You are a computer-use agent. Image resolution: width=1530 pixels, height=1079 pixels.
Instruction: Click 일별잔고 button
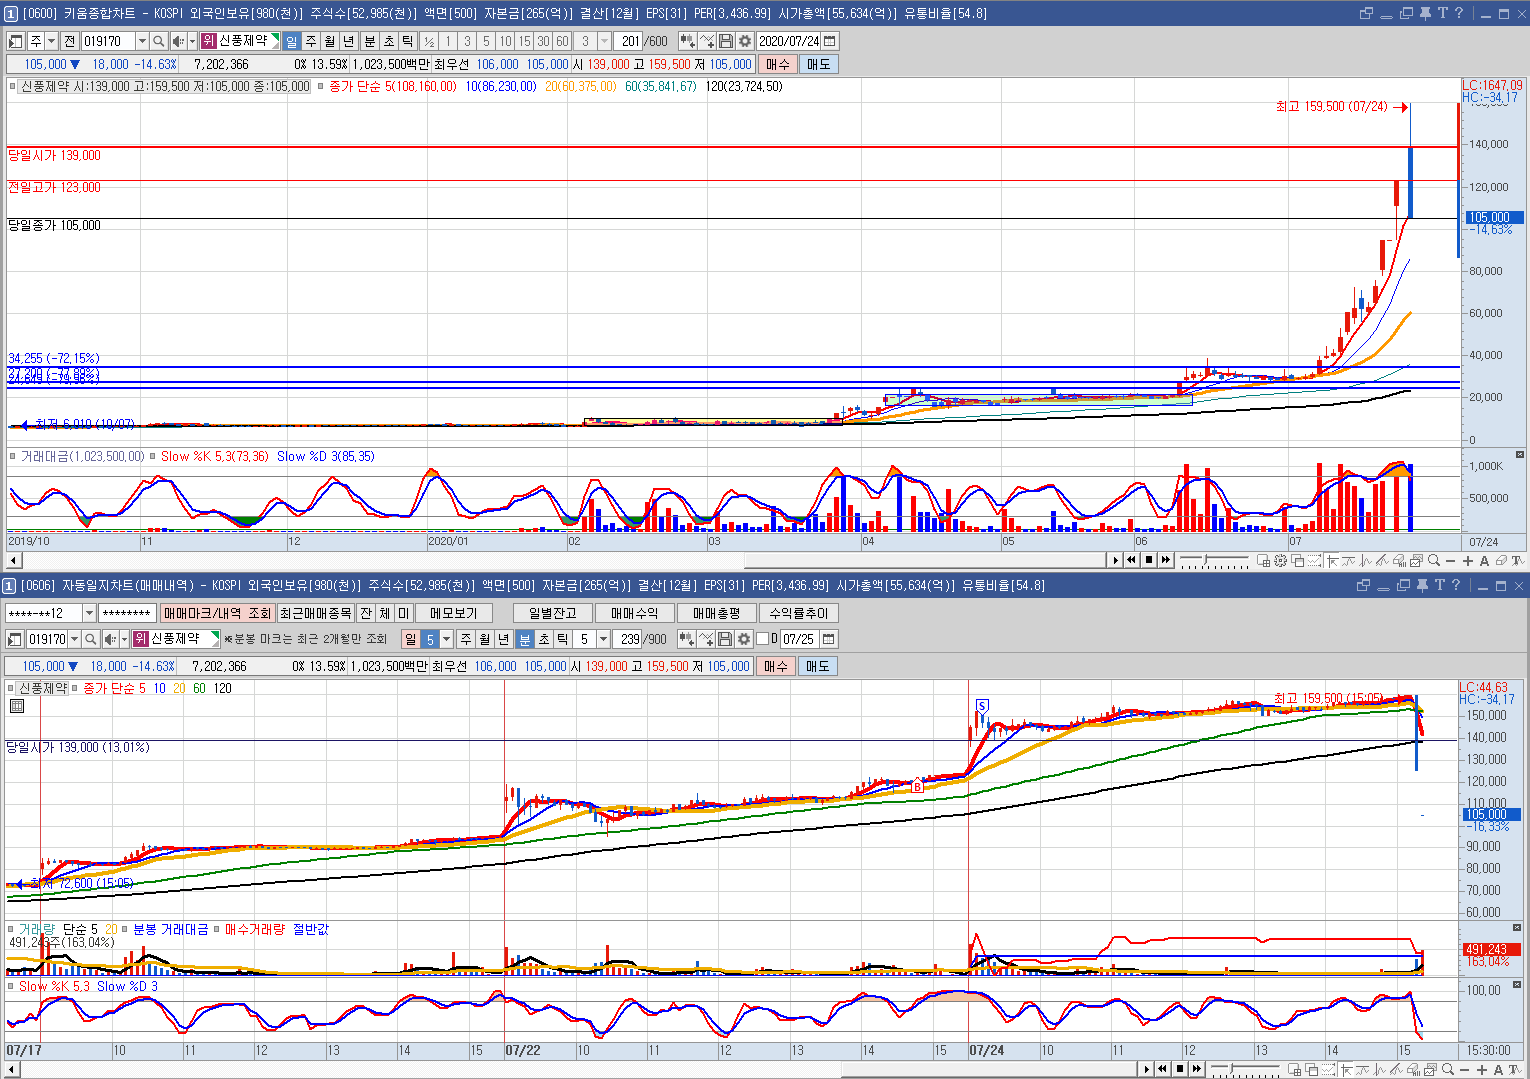tap(553, 613)
